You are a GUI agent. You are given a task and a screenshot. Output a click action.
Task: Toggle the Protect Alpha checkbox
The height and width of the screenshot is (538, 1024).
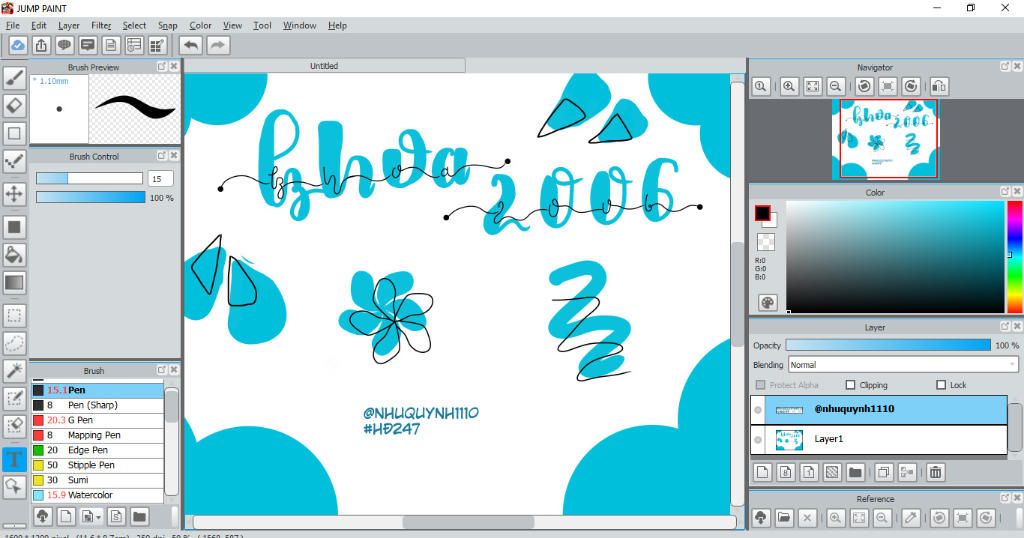point(760,385)
